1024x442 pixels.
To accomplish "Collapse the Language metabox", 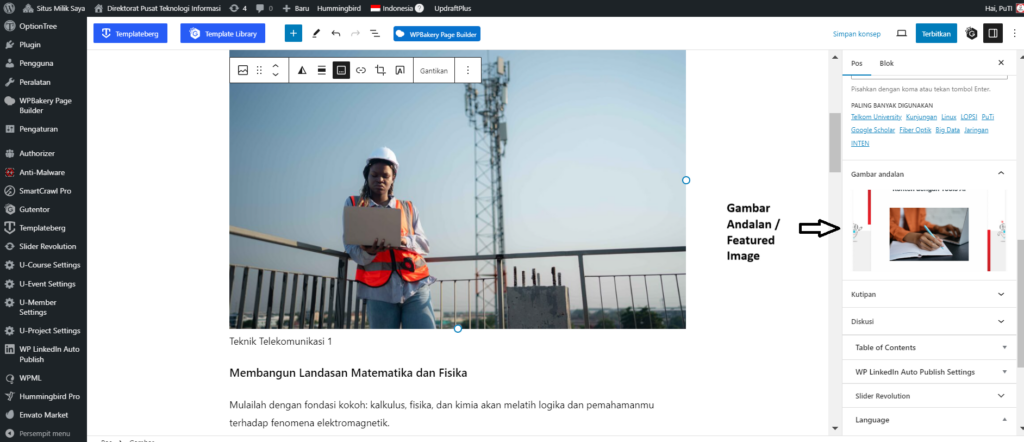I will 929,420.
